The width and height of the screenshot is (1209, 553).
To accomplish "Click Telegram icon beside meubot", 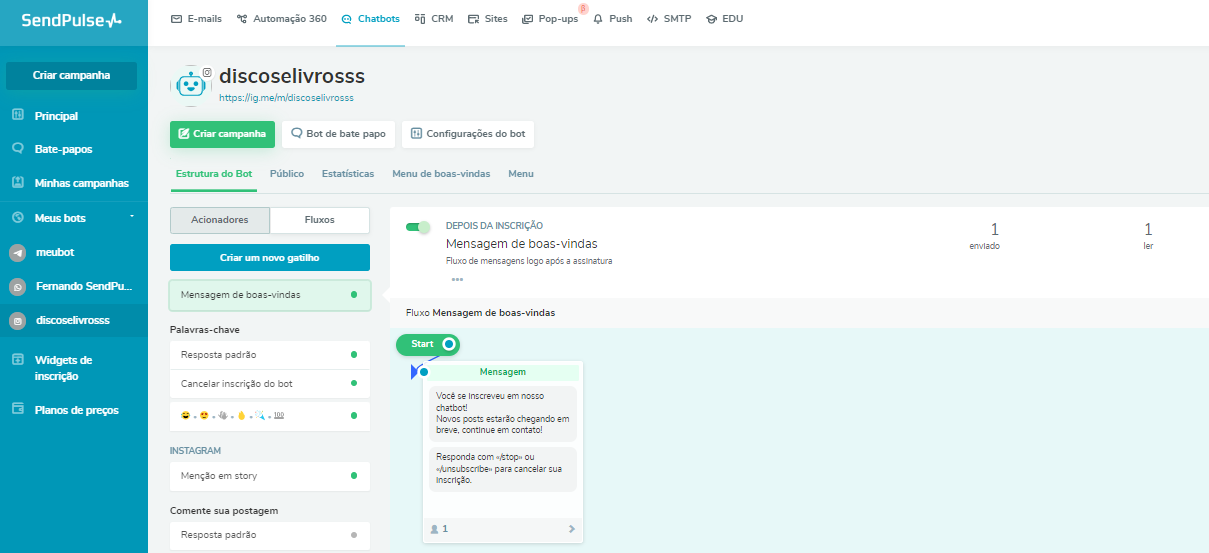I will pos(17,254).
